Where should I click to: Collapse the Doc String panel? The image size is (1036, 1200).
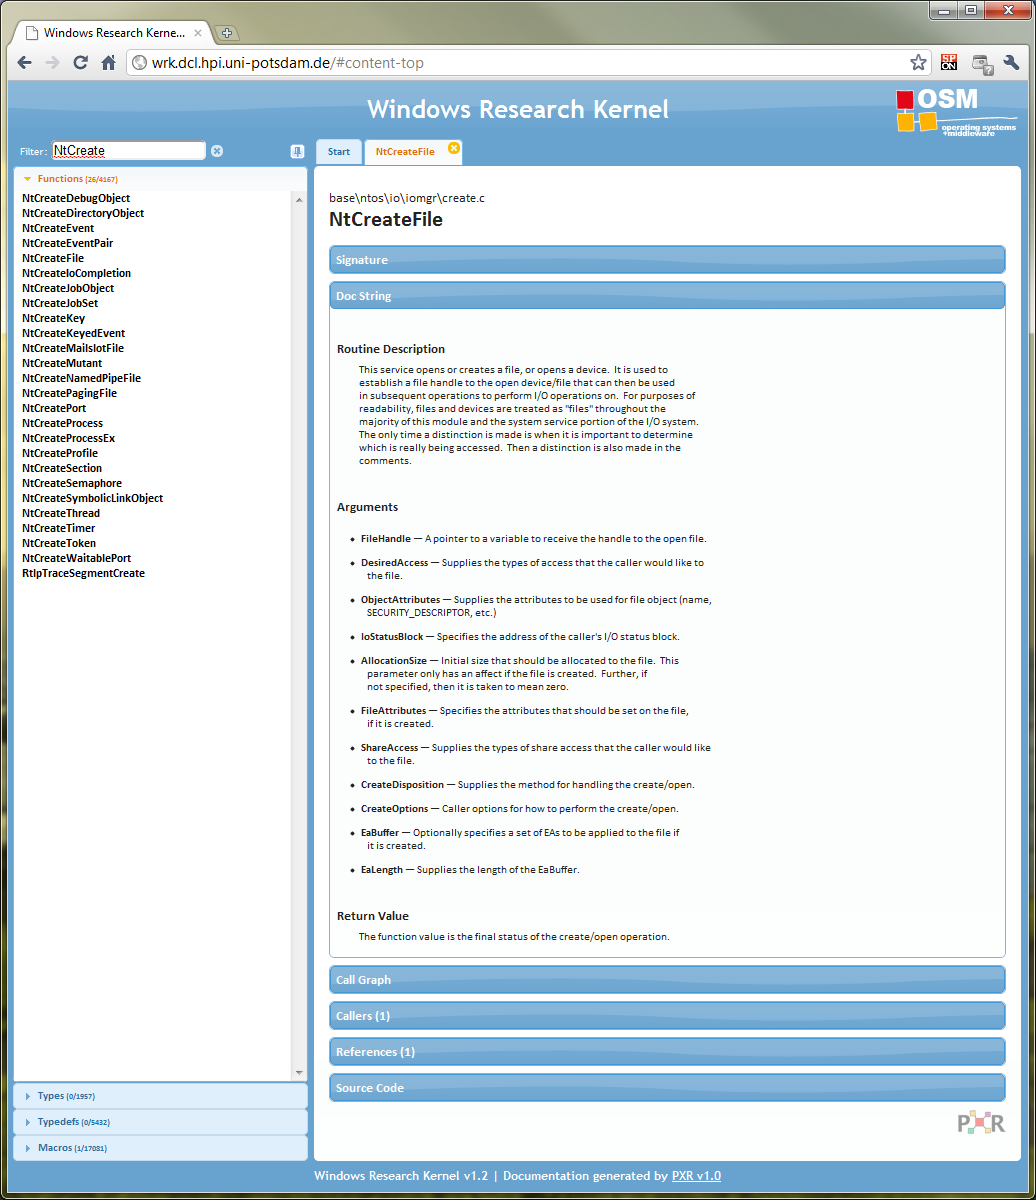pos(667,296)
